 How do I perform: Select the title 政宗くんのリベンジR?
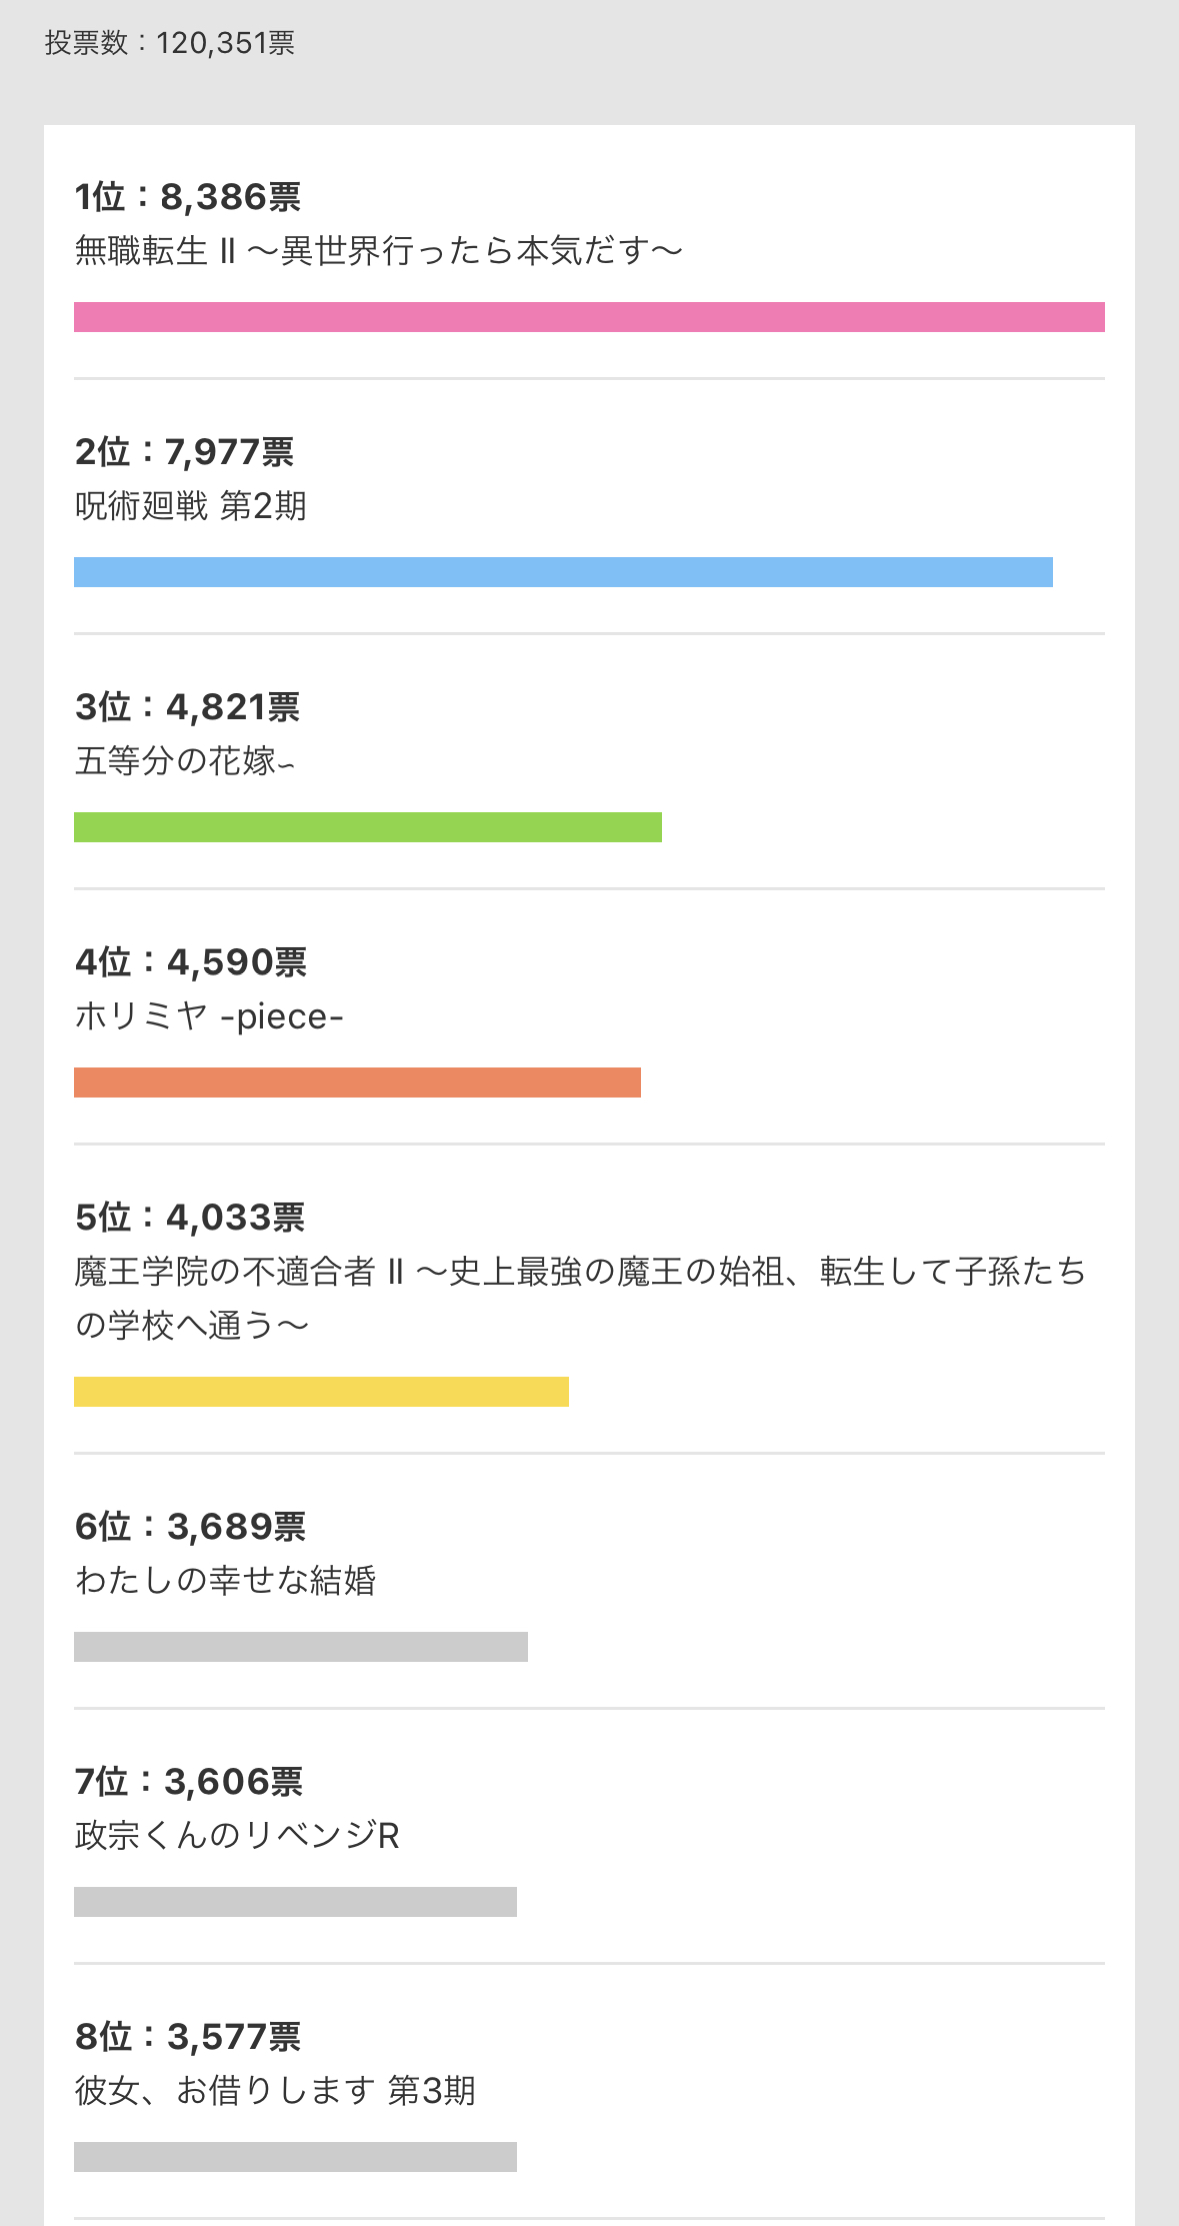coord(237,1835)
